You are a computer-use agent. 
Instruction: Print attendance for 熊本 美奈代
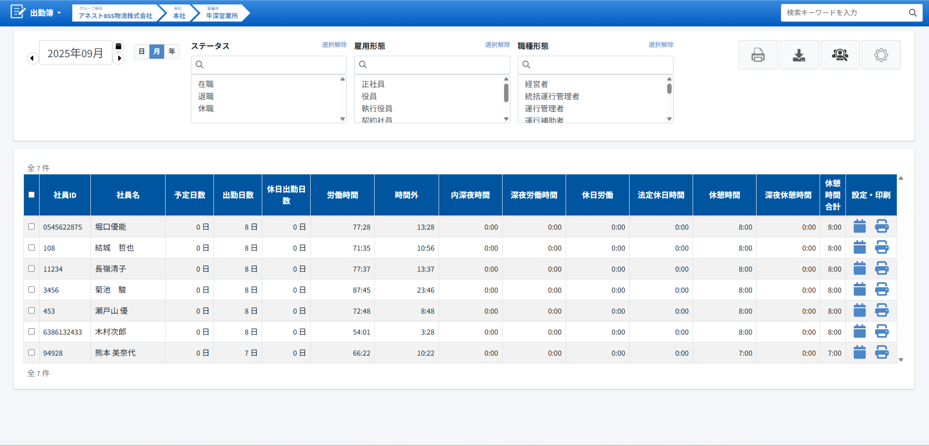pos(882,352)
